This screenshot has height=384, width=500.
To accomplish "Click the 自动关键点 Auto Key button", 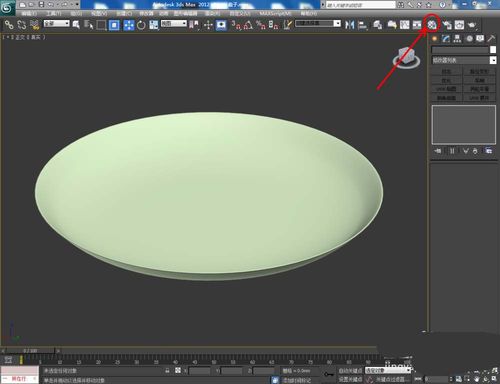I will tap(350, 370).
